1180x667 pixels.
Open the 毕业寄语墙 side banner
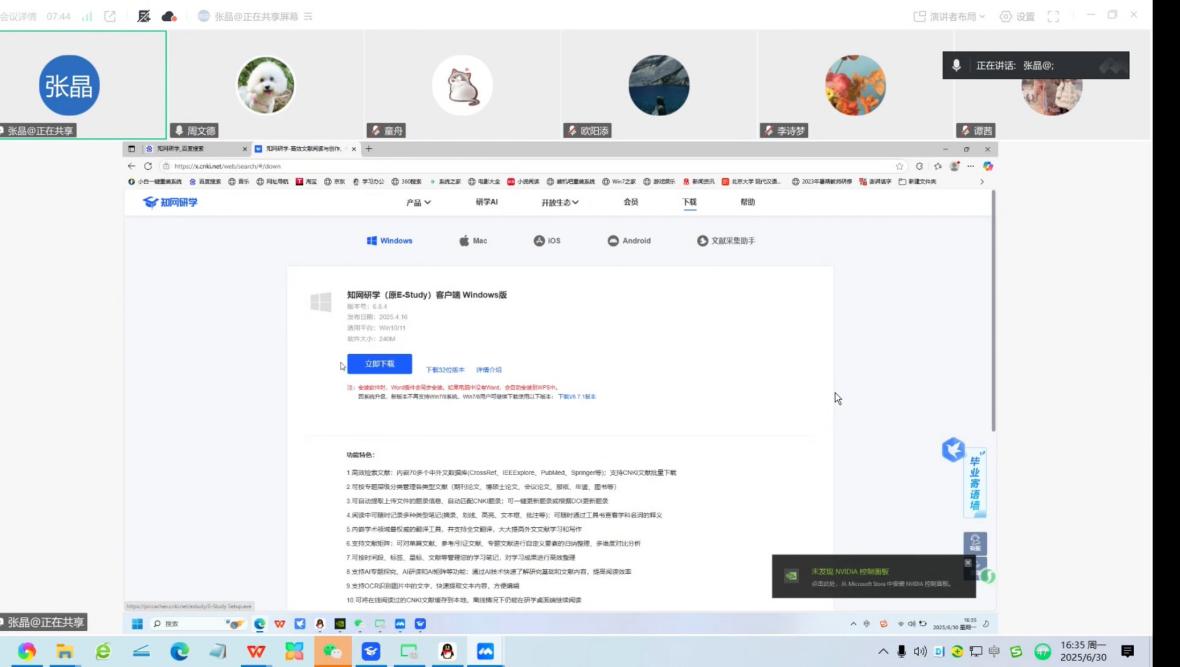tap(975, 483)
